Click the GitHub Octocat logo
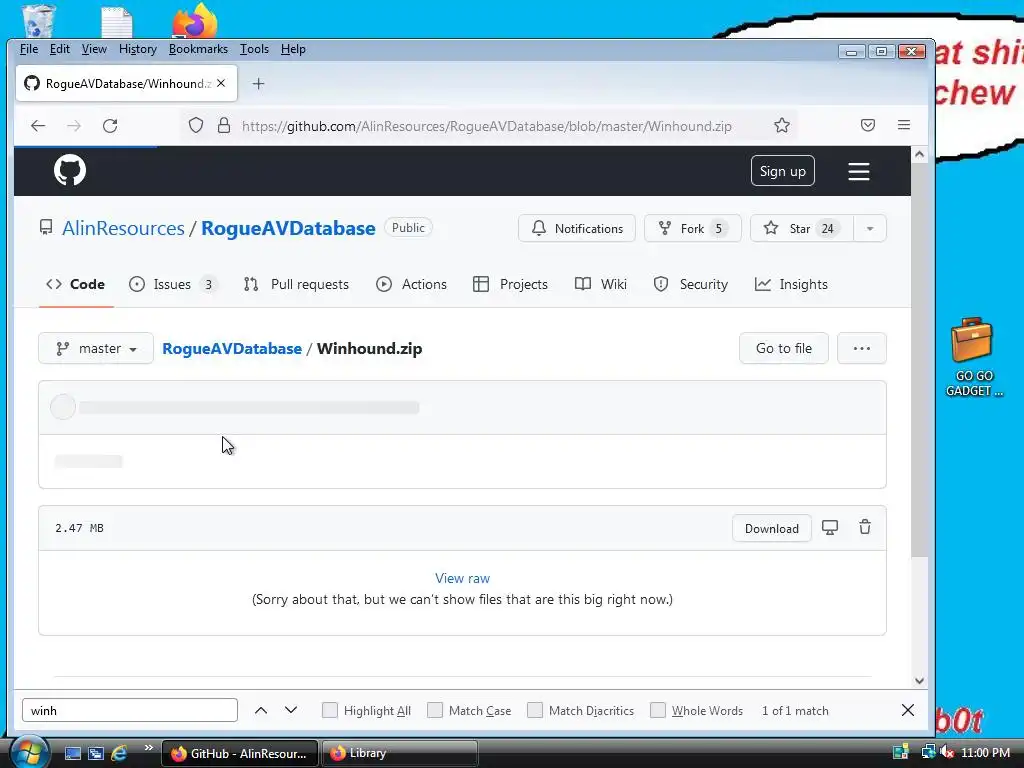This screenshot has width=1024, height=768. pos(70,170)
